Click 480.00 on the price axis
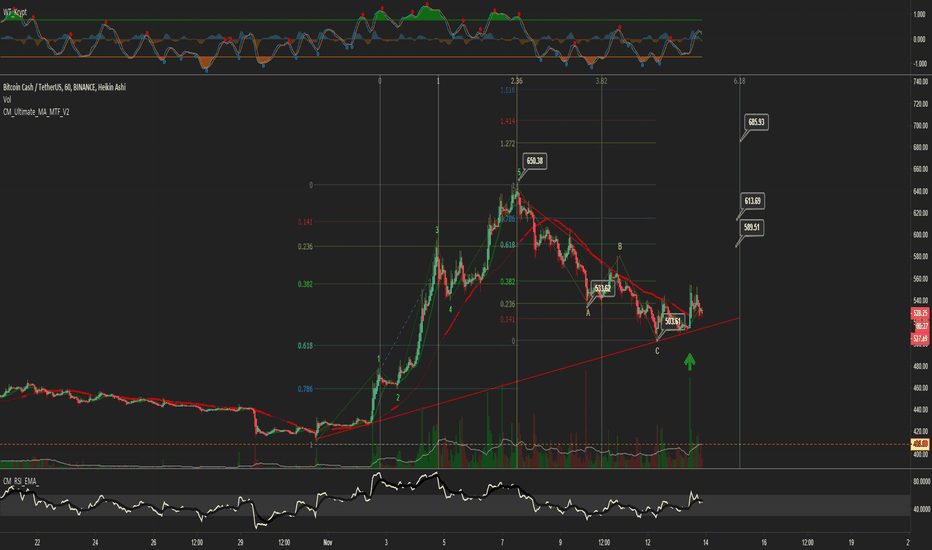Image resolution: width=932 pixels, height=550 pixels. tap(920, 366)
